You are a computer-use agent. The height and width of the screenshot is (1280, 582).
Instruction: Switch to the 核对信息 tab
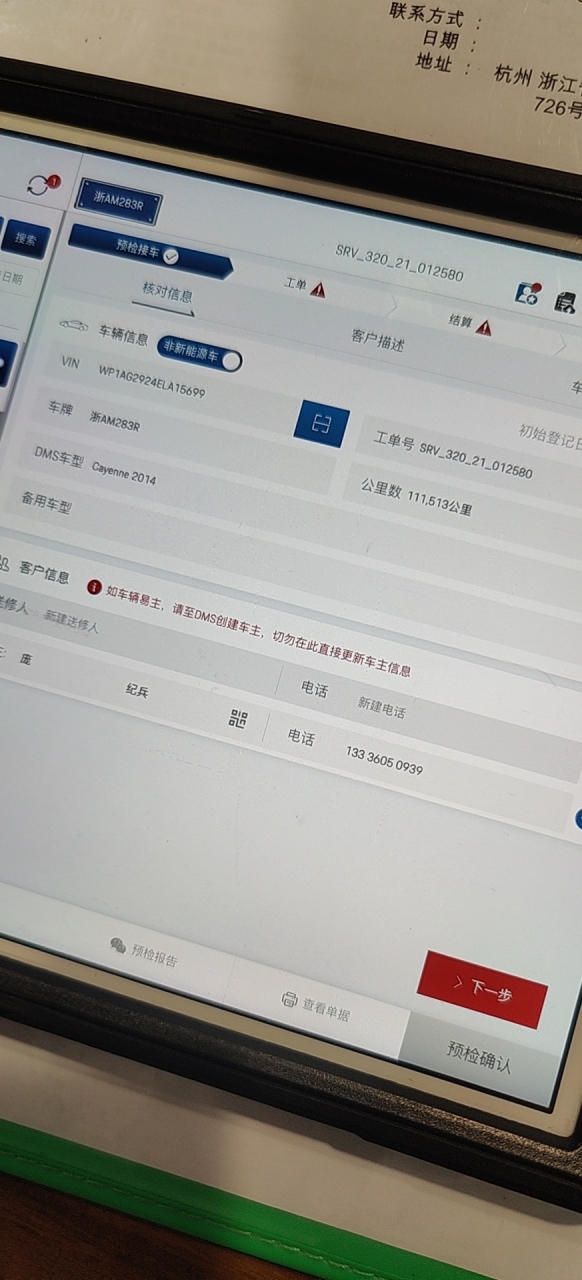point(168,293)
